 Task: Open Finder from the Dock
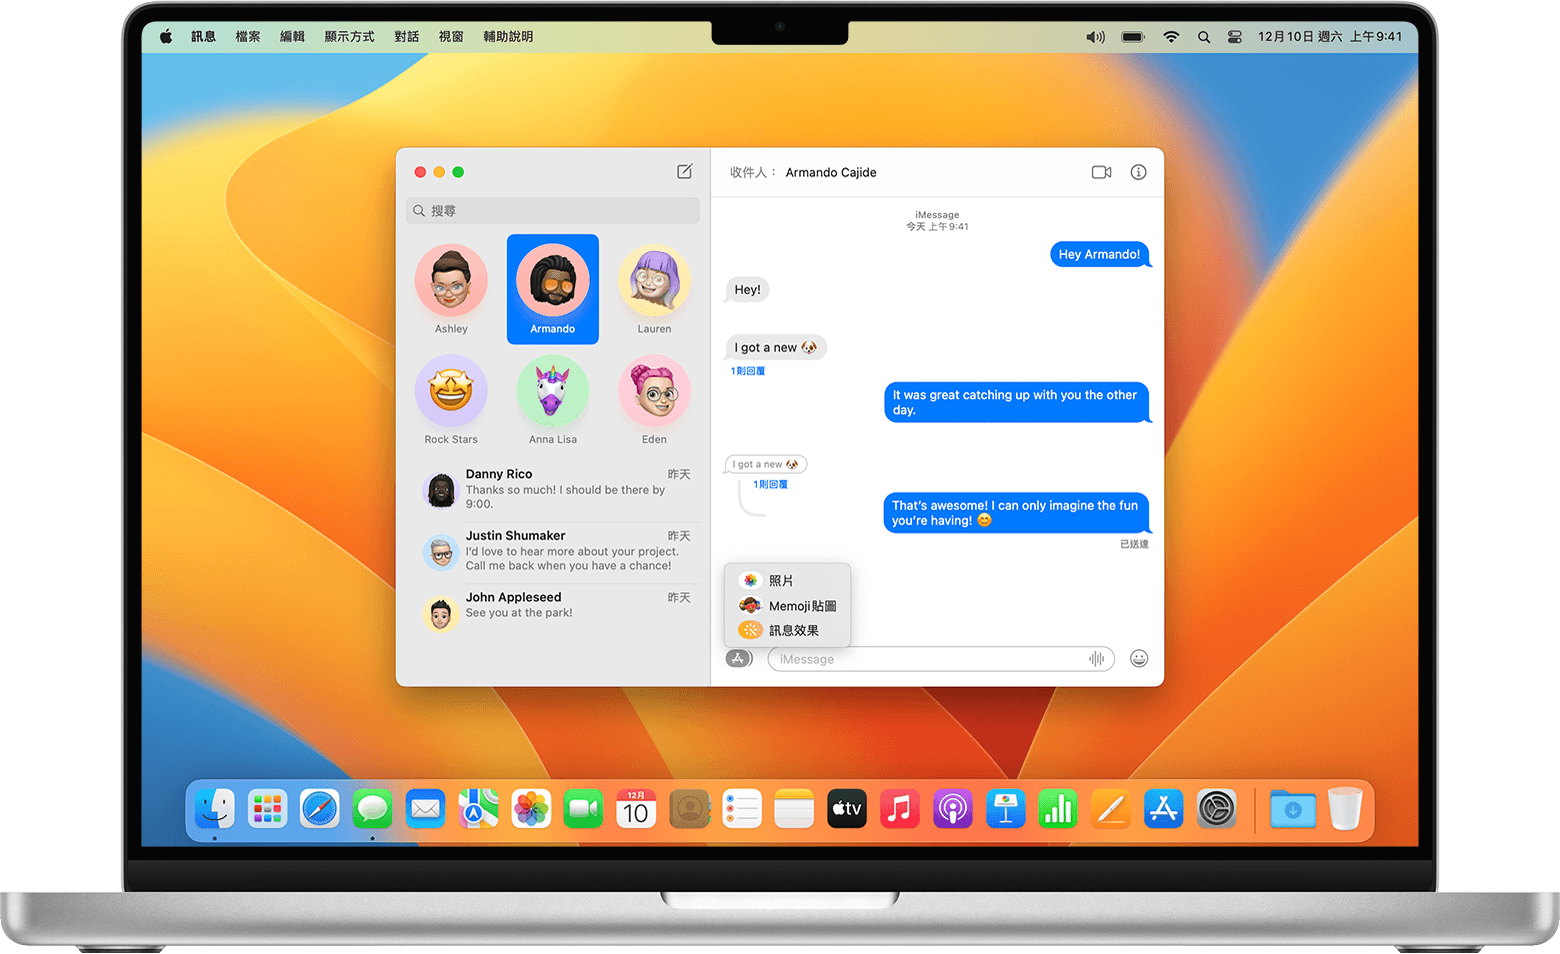click(x=214, y=808)
